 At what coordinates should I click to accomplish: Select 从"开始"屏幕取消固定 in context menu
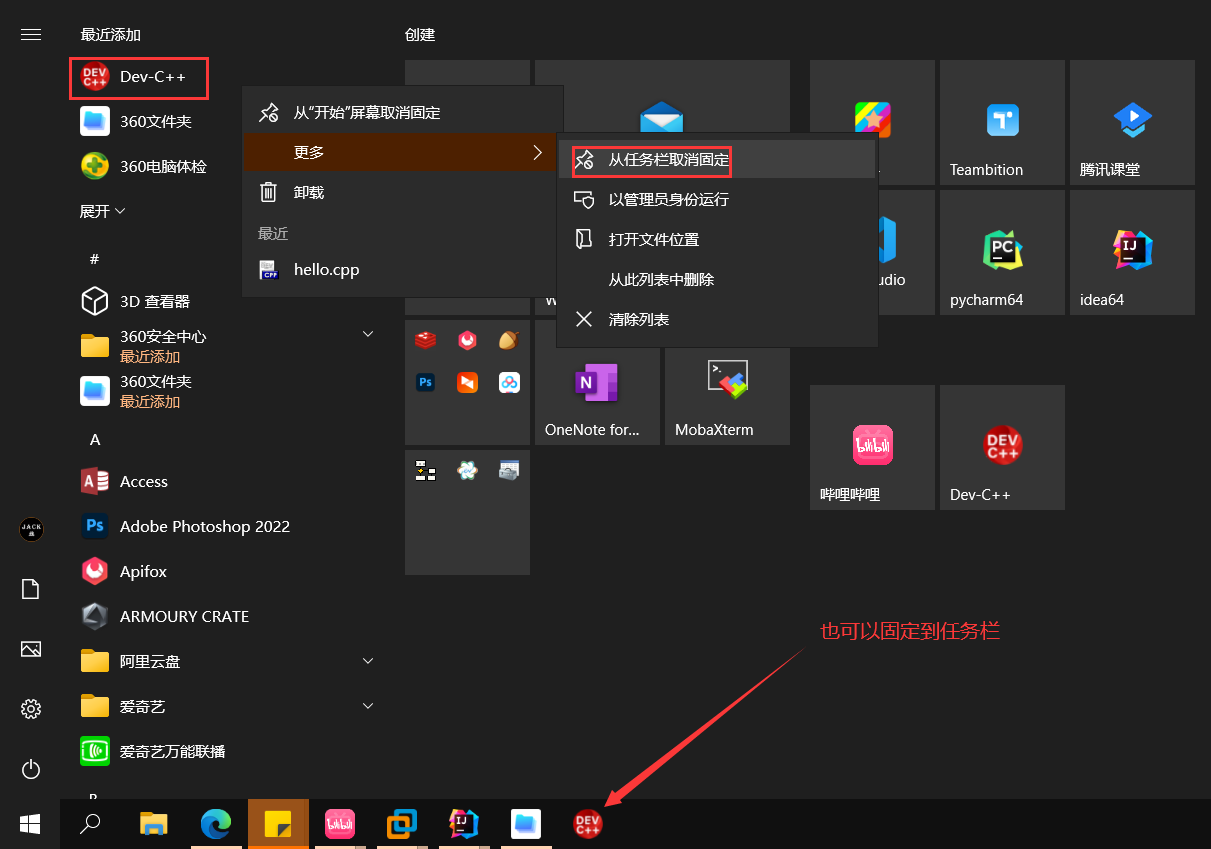point(402,112)
